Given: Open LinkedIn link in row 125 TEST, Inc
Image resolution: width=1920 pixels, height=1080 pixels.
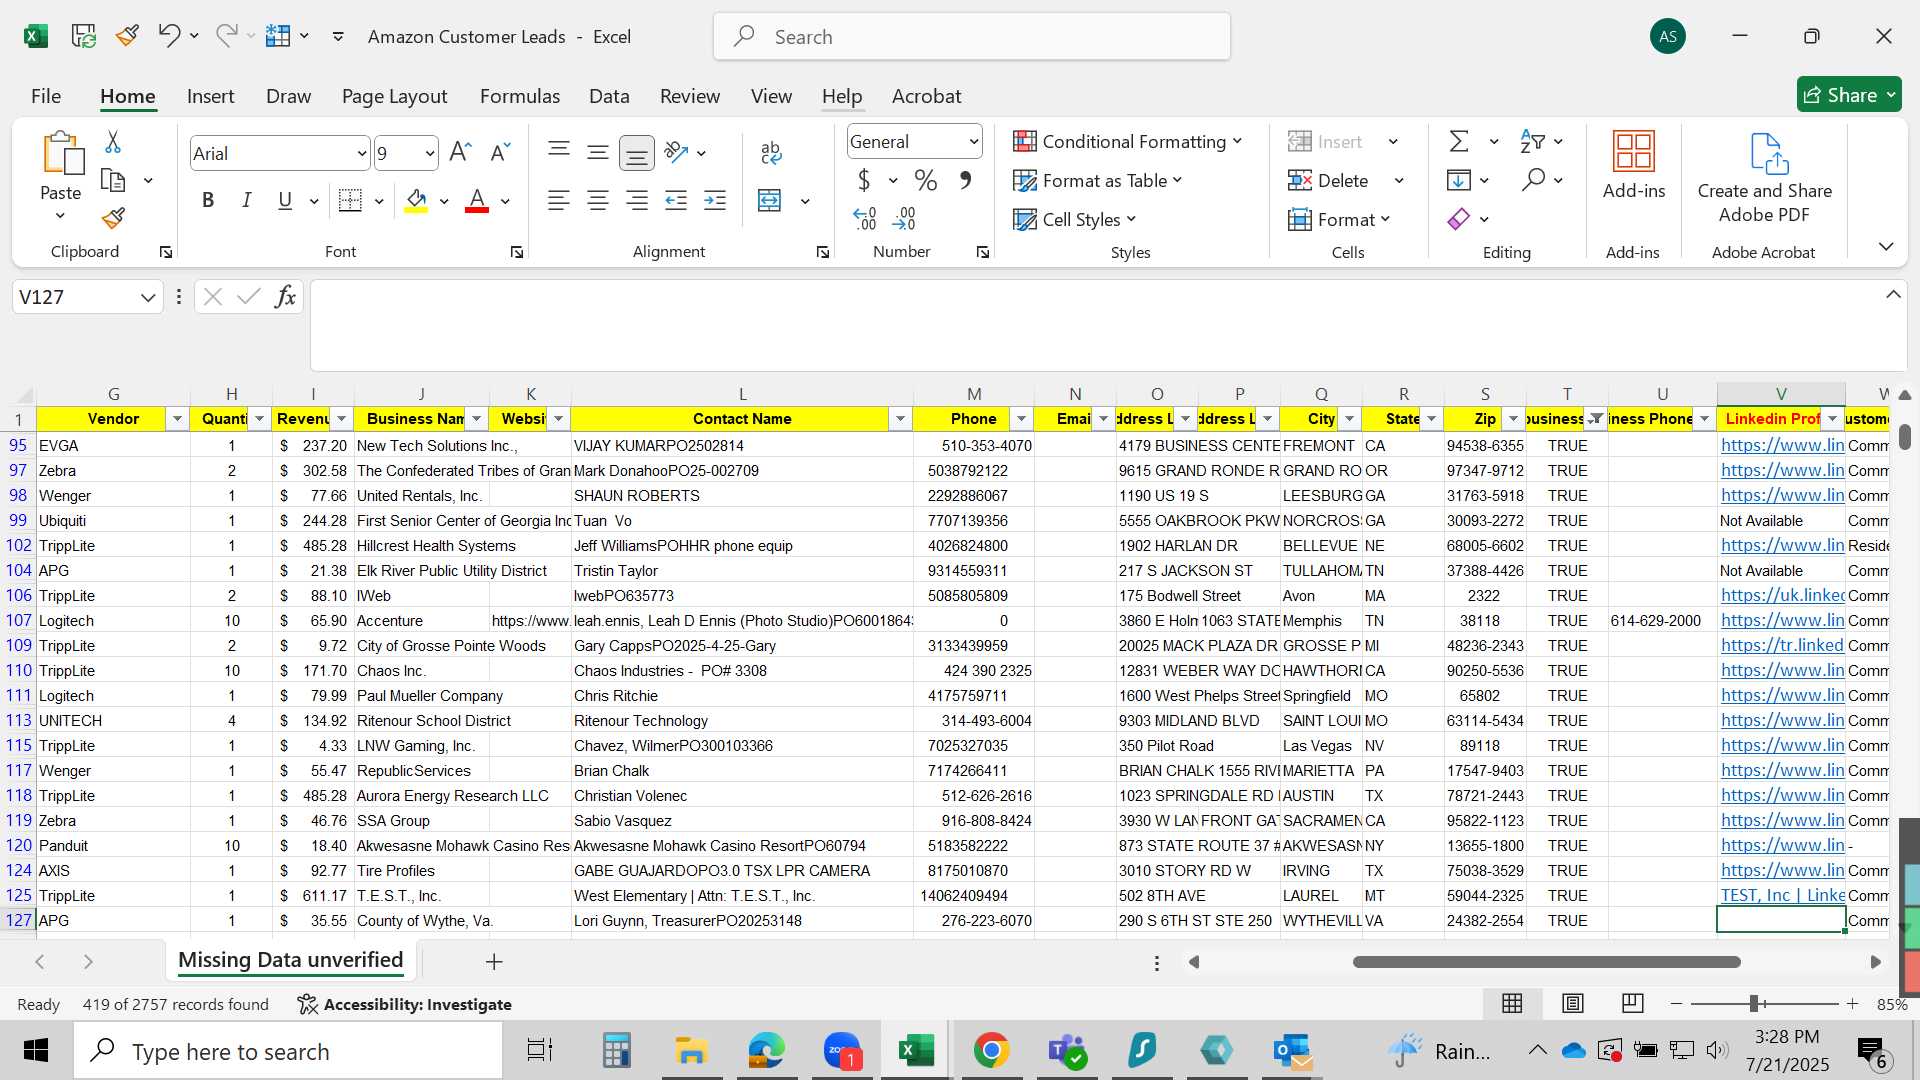Looking at the screenshot, I should click(1782, 895).
